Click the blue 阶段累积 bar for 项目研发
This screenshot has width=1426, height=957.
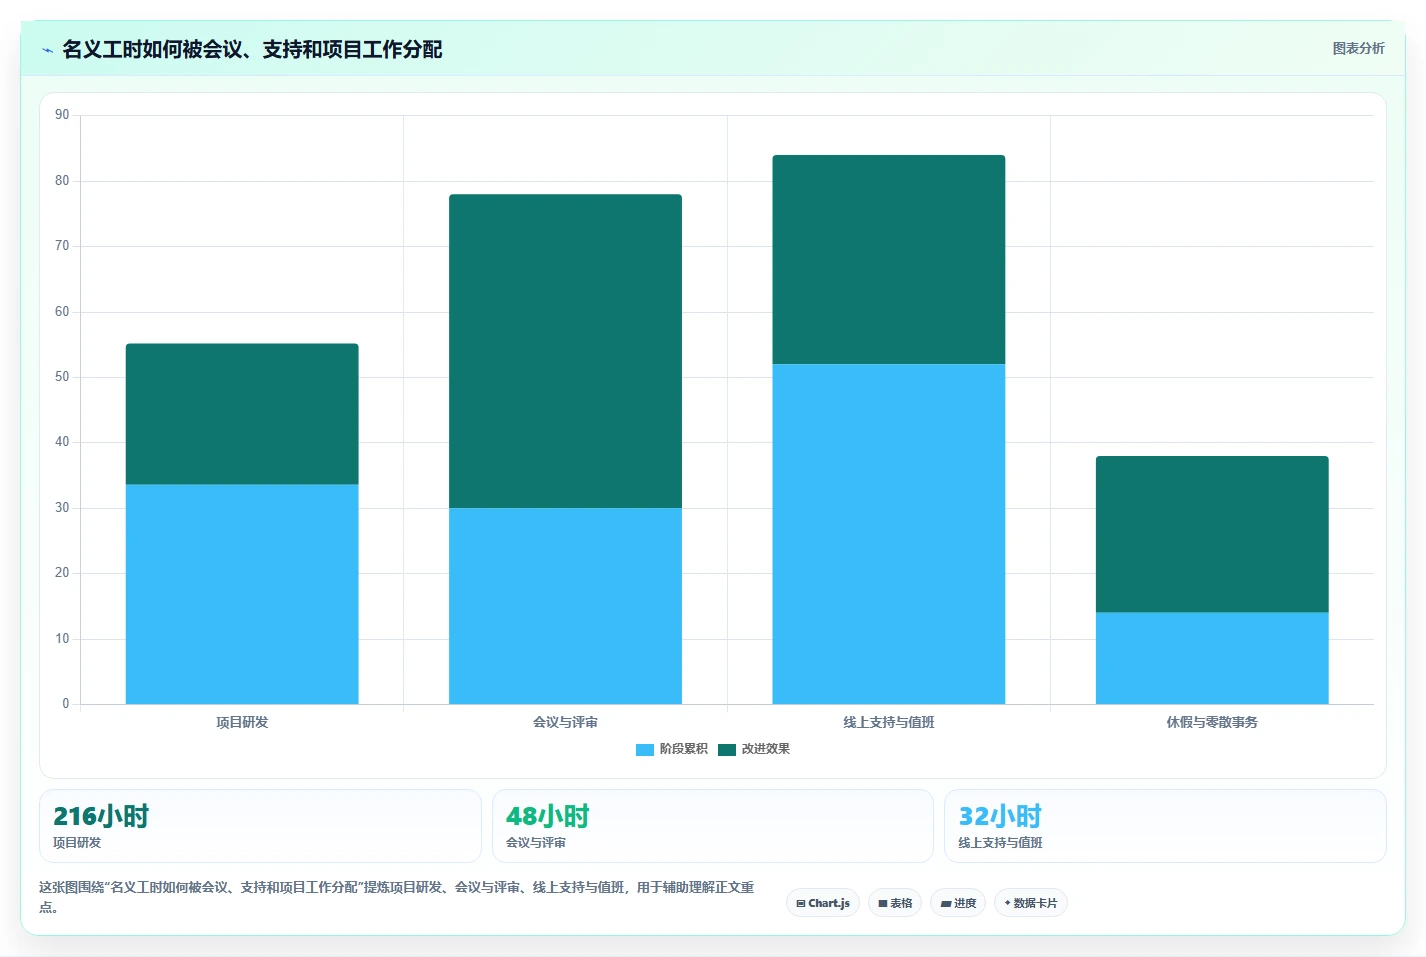click(242, 594)
